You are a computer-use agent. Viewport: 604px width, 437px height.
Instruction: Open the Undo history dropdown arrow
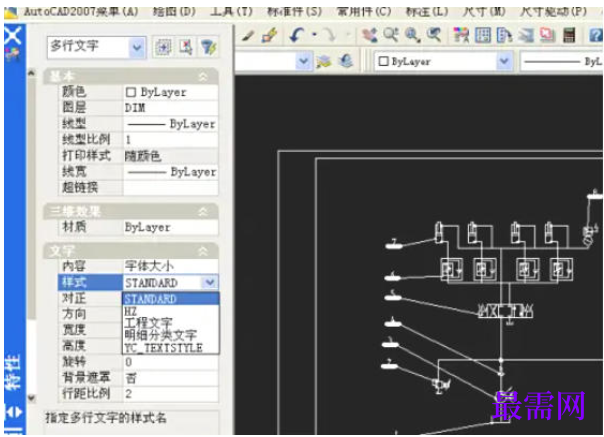tap(314, 35)
